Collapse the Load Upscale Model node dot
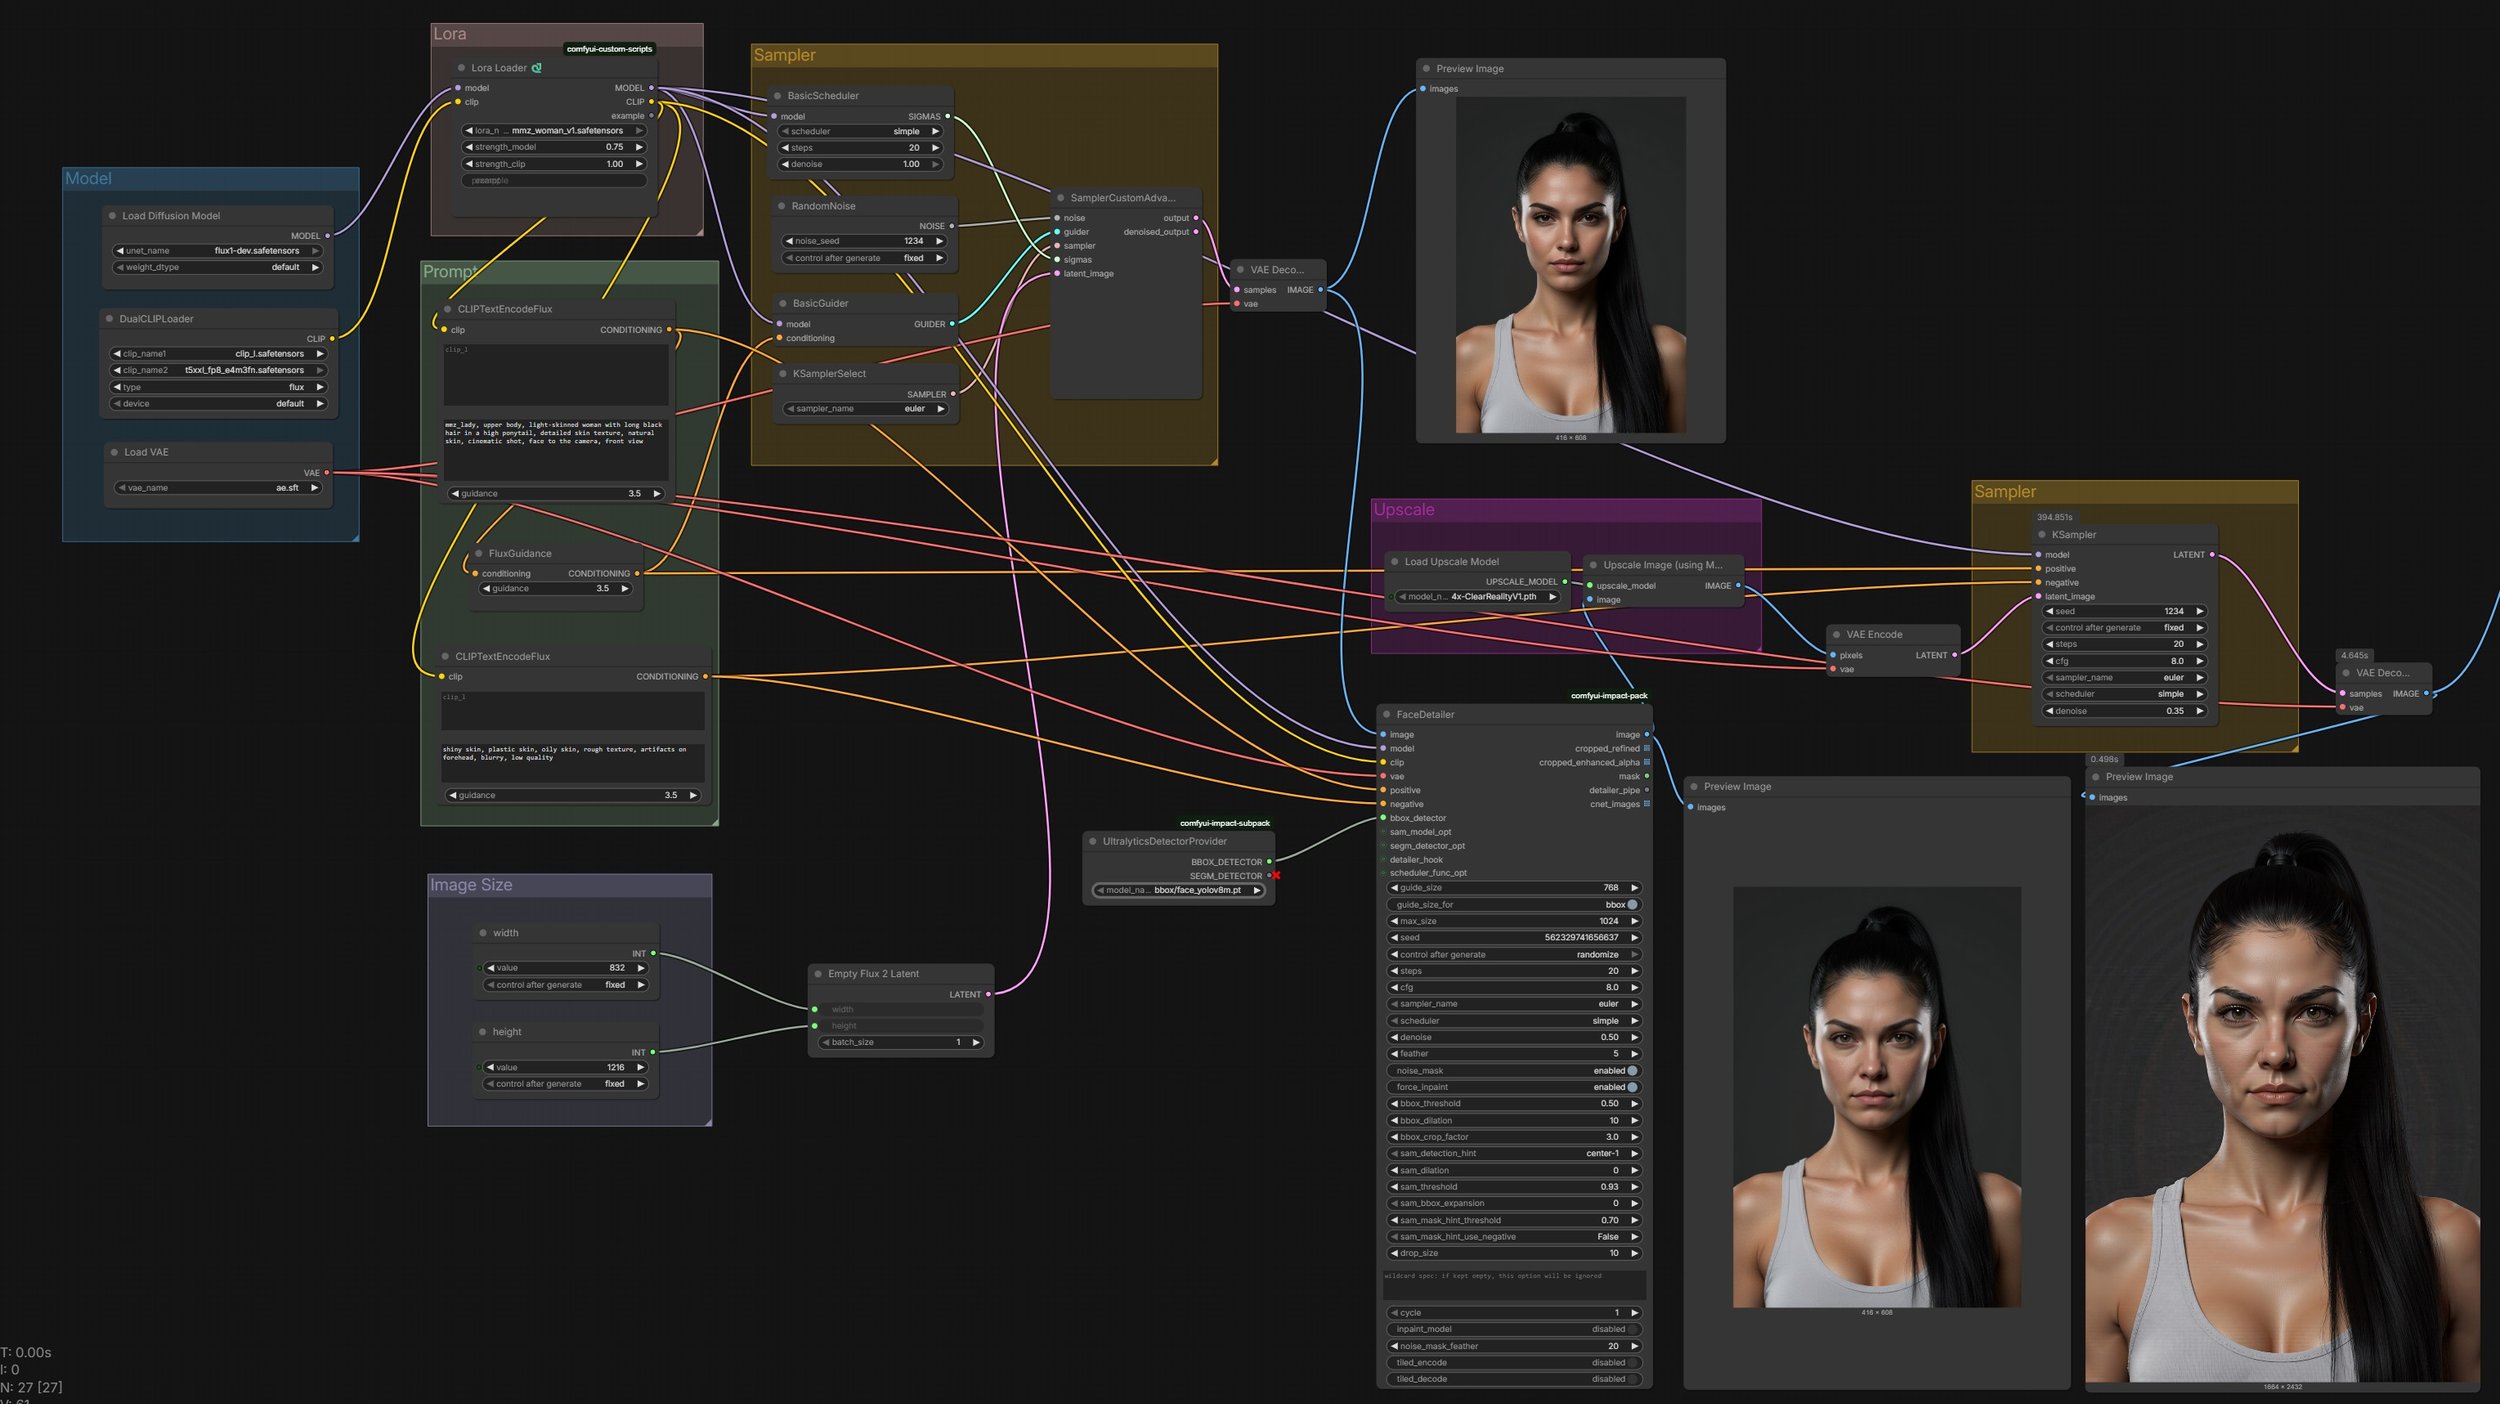This screenshot has width=2500, height=1404. tap(1394, 562)
